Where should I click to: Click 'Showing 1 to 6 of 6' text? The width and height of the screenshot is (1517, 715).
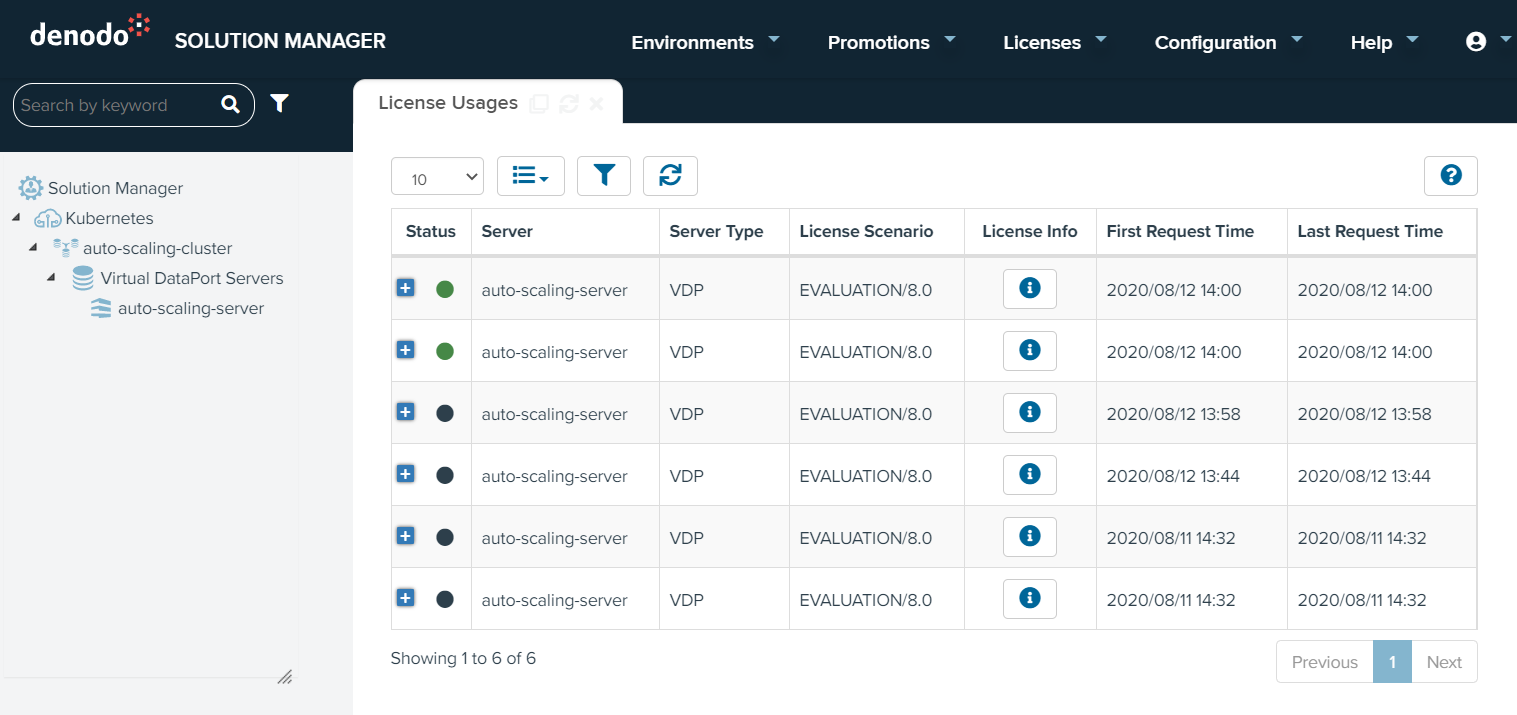pyautogui.click(x=463, y=658)
